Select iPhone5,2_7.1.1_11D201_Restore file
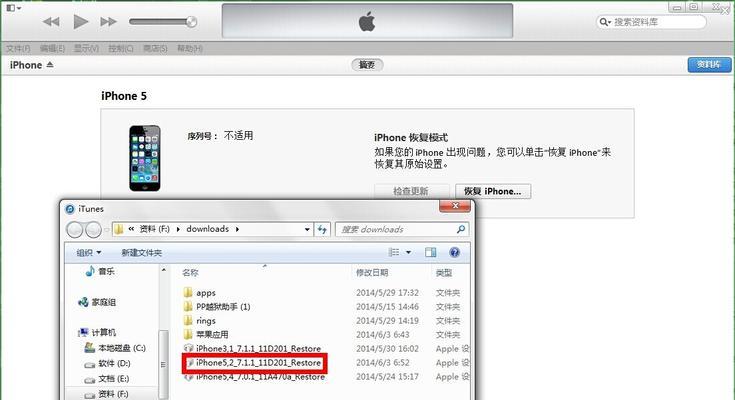Screen dimensions: 735x400 (x=258, y=362)
